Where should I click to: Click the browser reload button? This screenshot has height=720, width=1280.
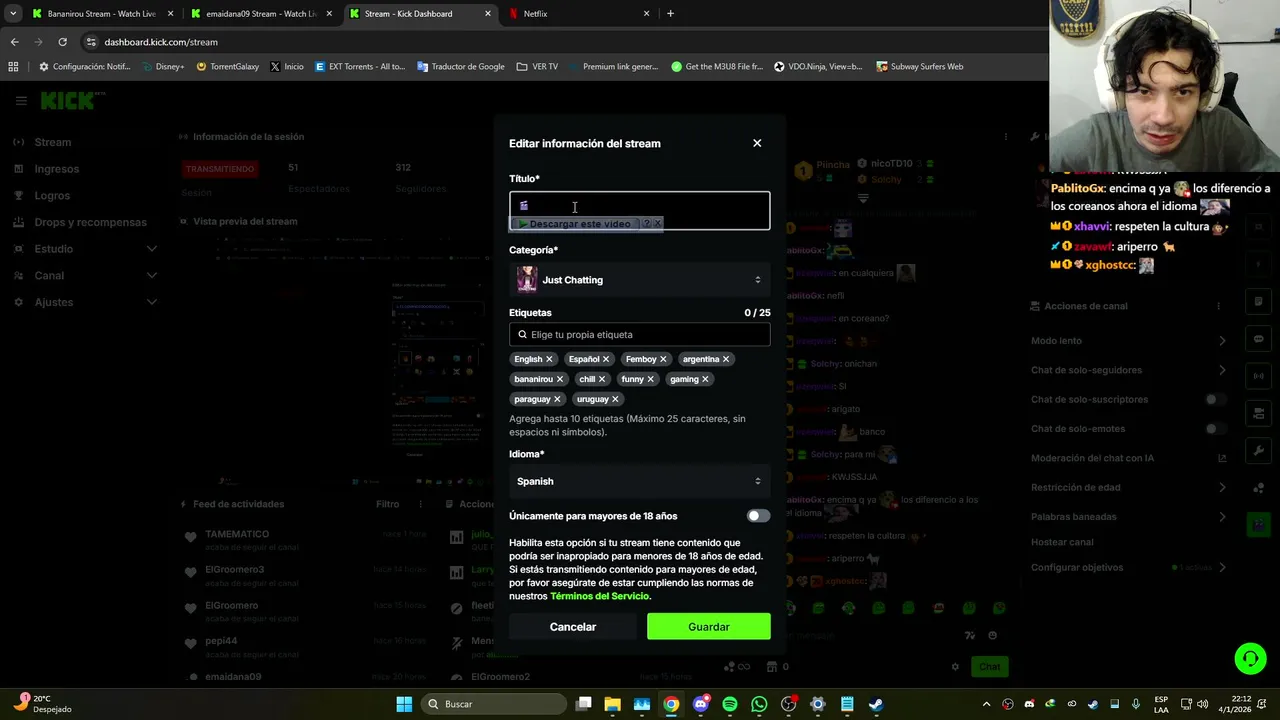click(62, 42)
